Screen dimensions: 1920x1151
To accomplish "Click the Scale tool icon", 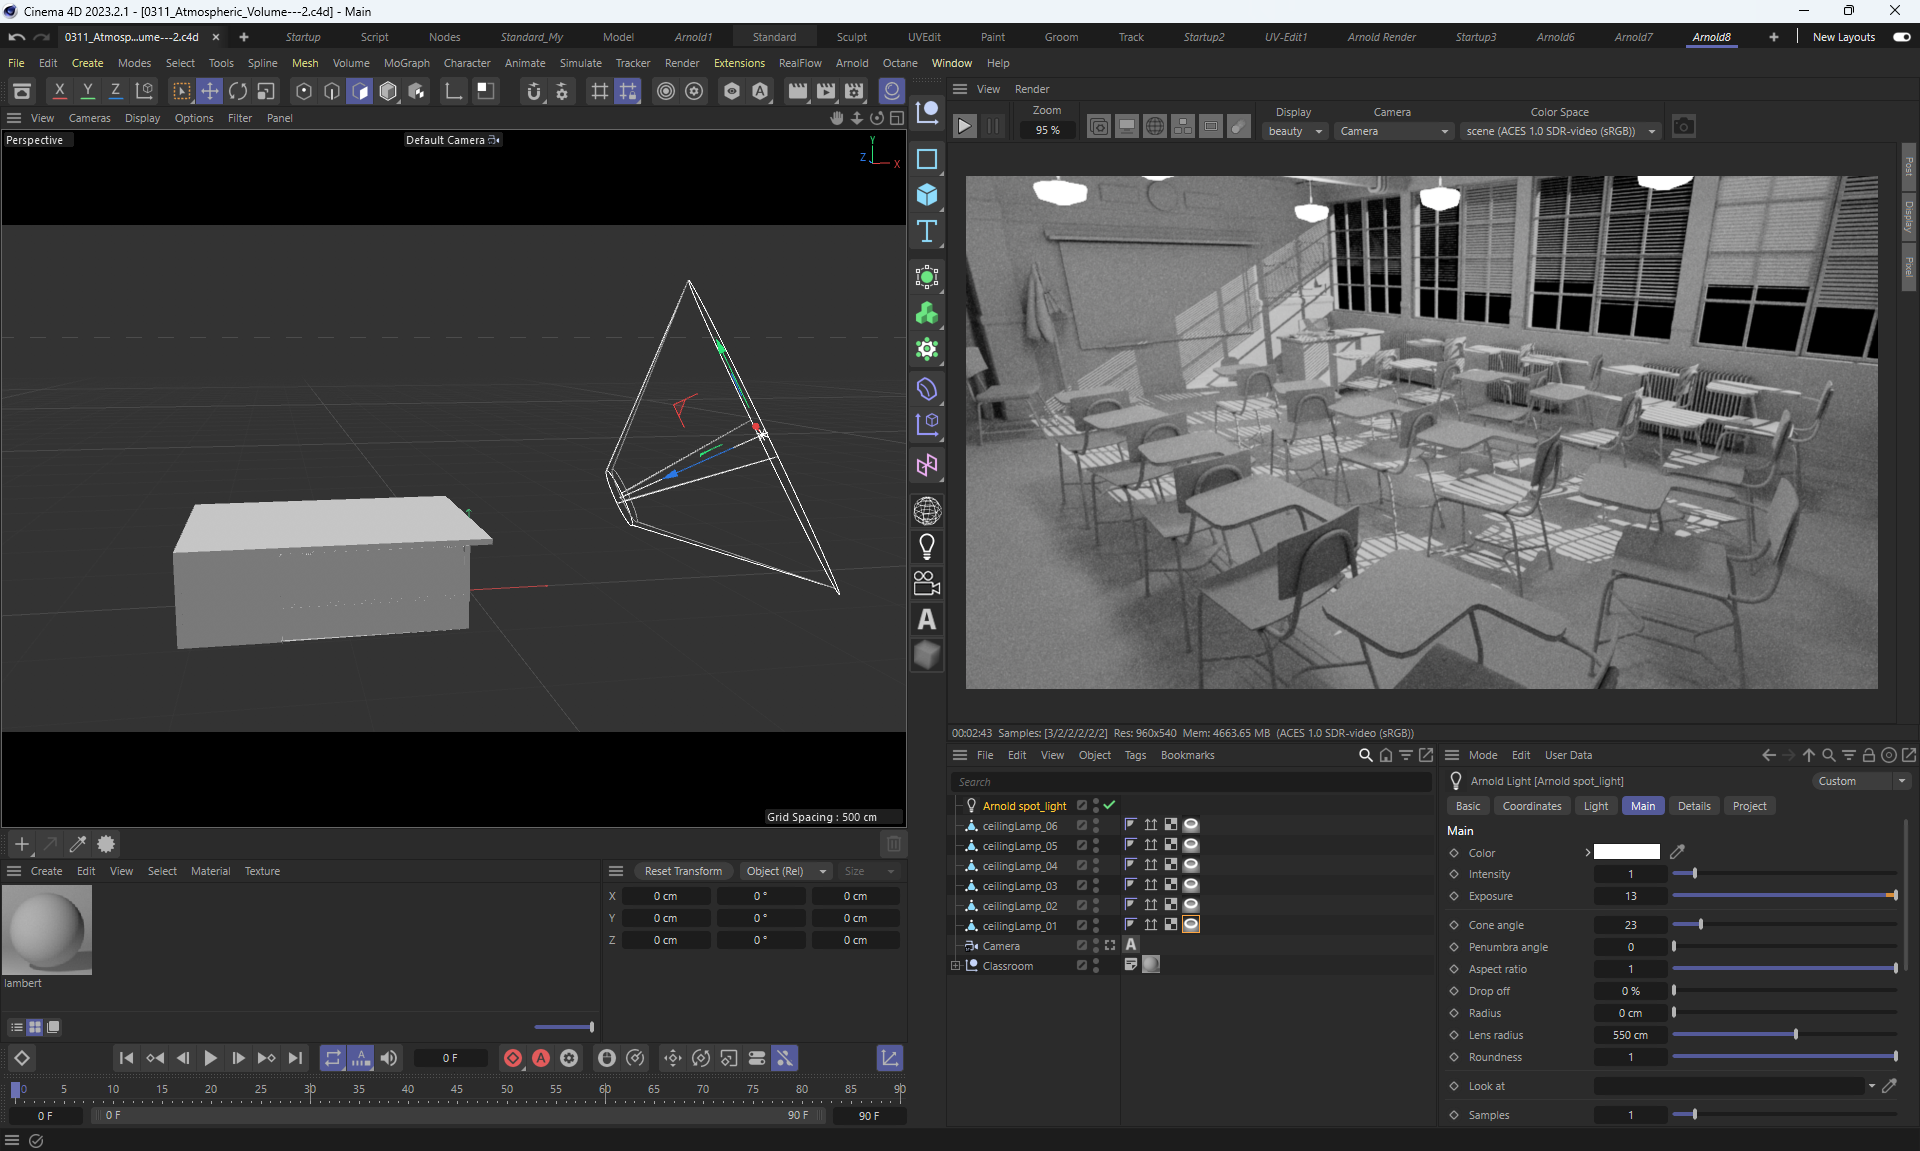I will [266, 91].
